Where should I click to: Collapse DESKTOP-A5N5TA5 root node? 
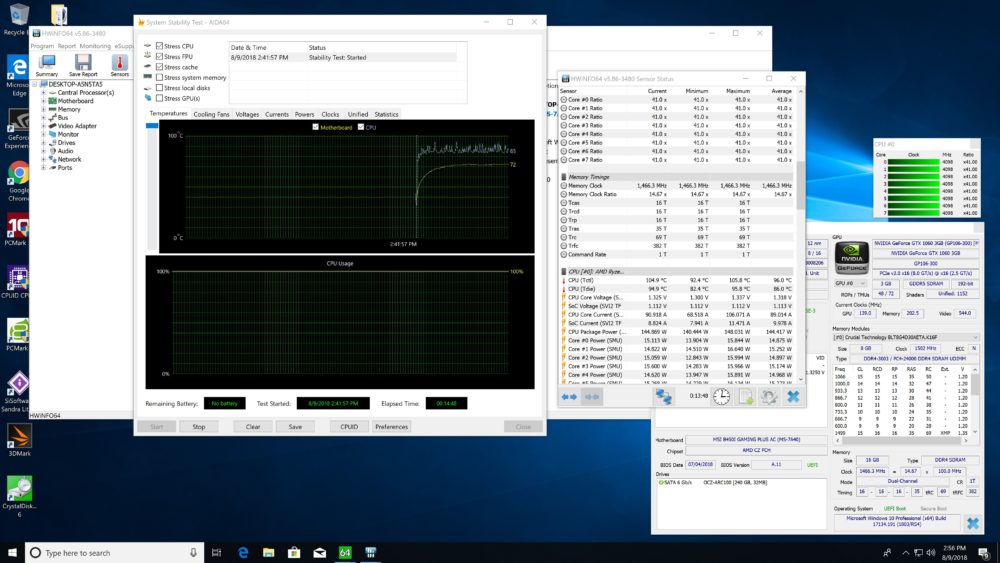35,84
